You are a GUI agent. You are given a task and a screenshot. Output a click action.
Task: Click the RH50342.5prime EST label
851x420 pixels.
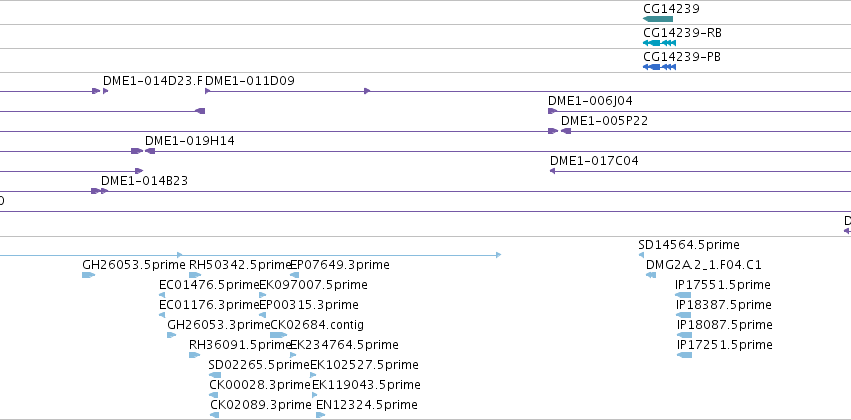click(x=240, y=265)
